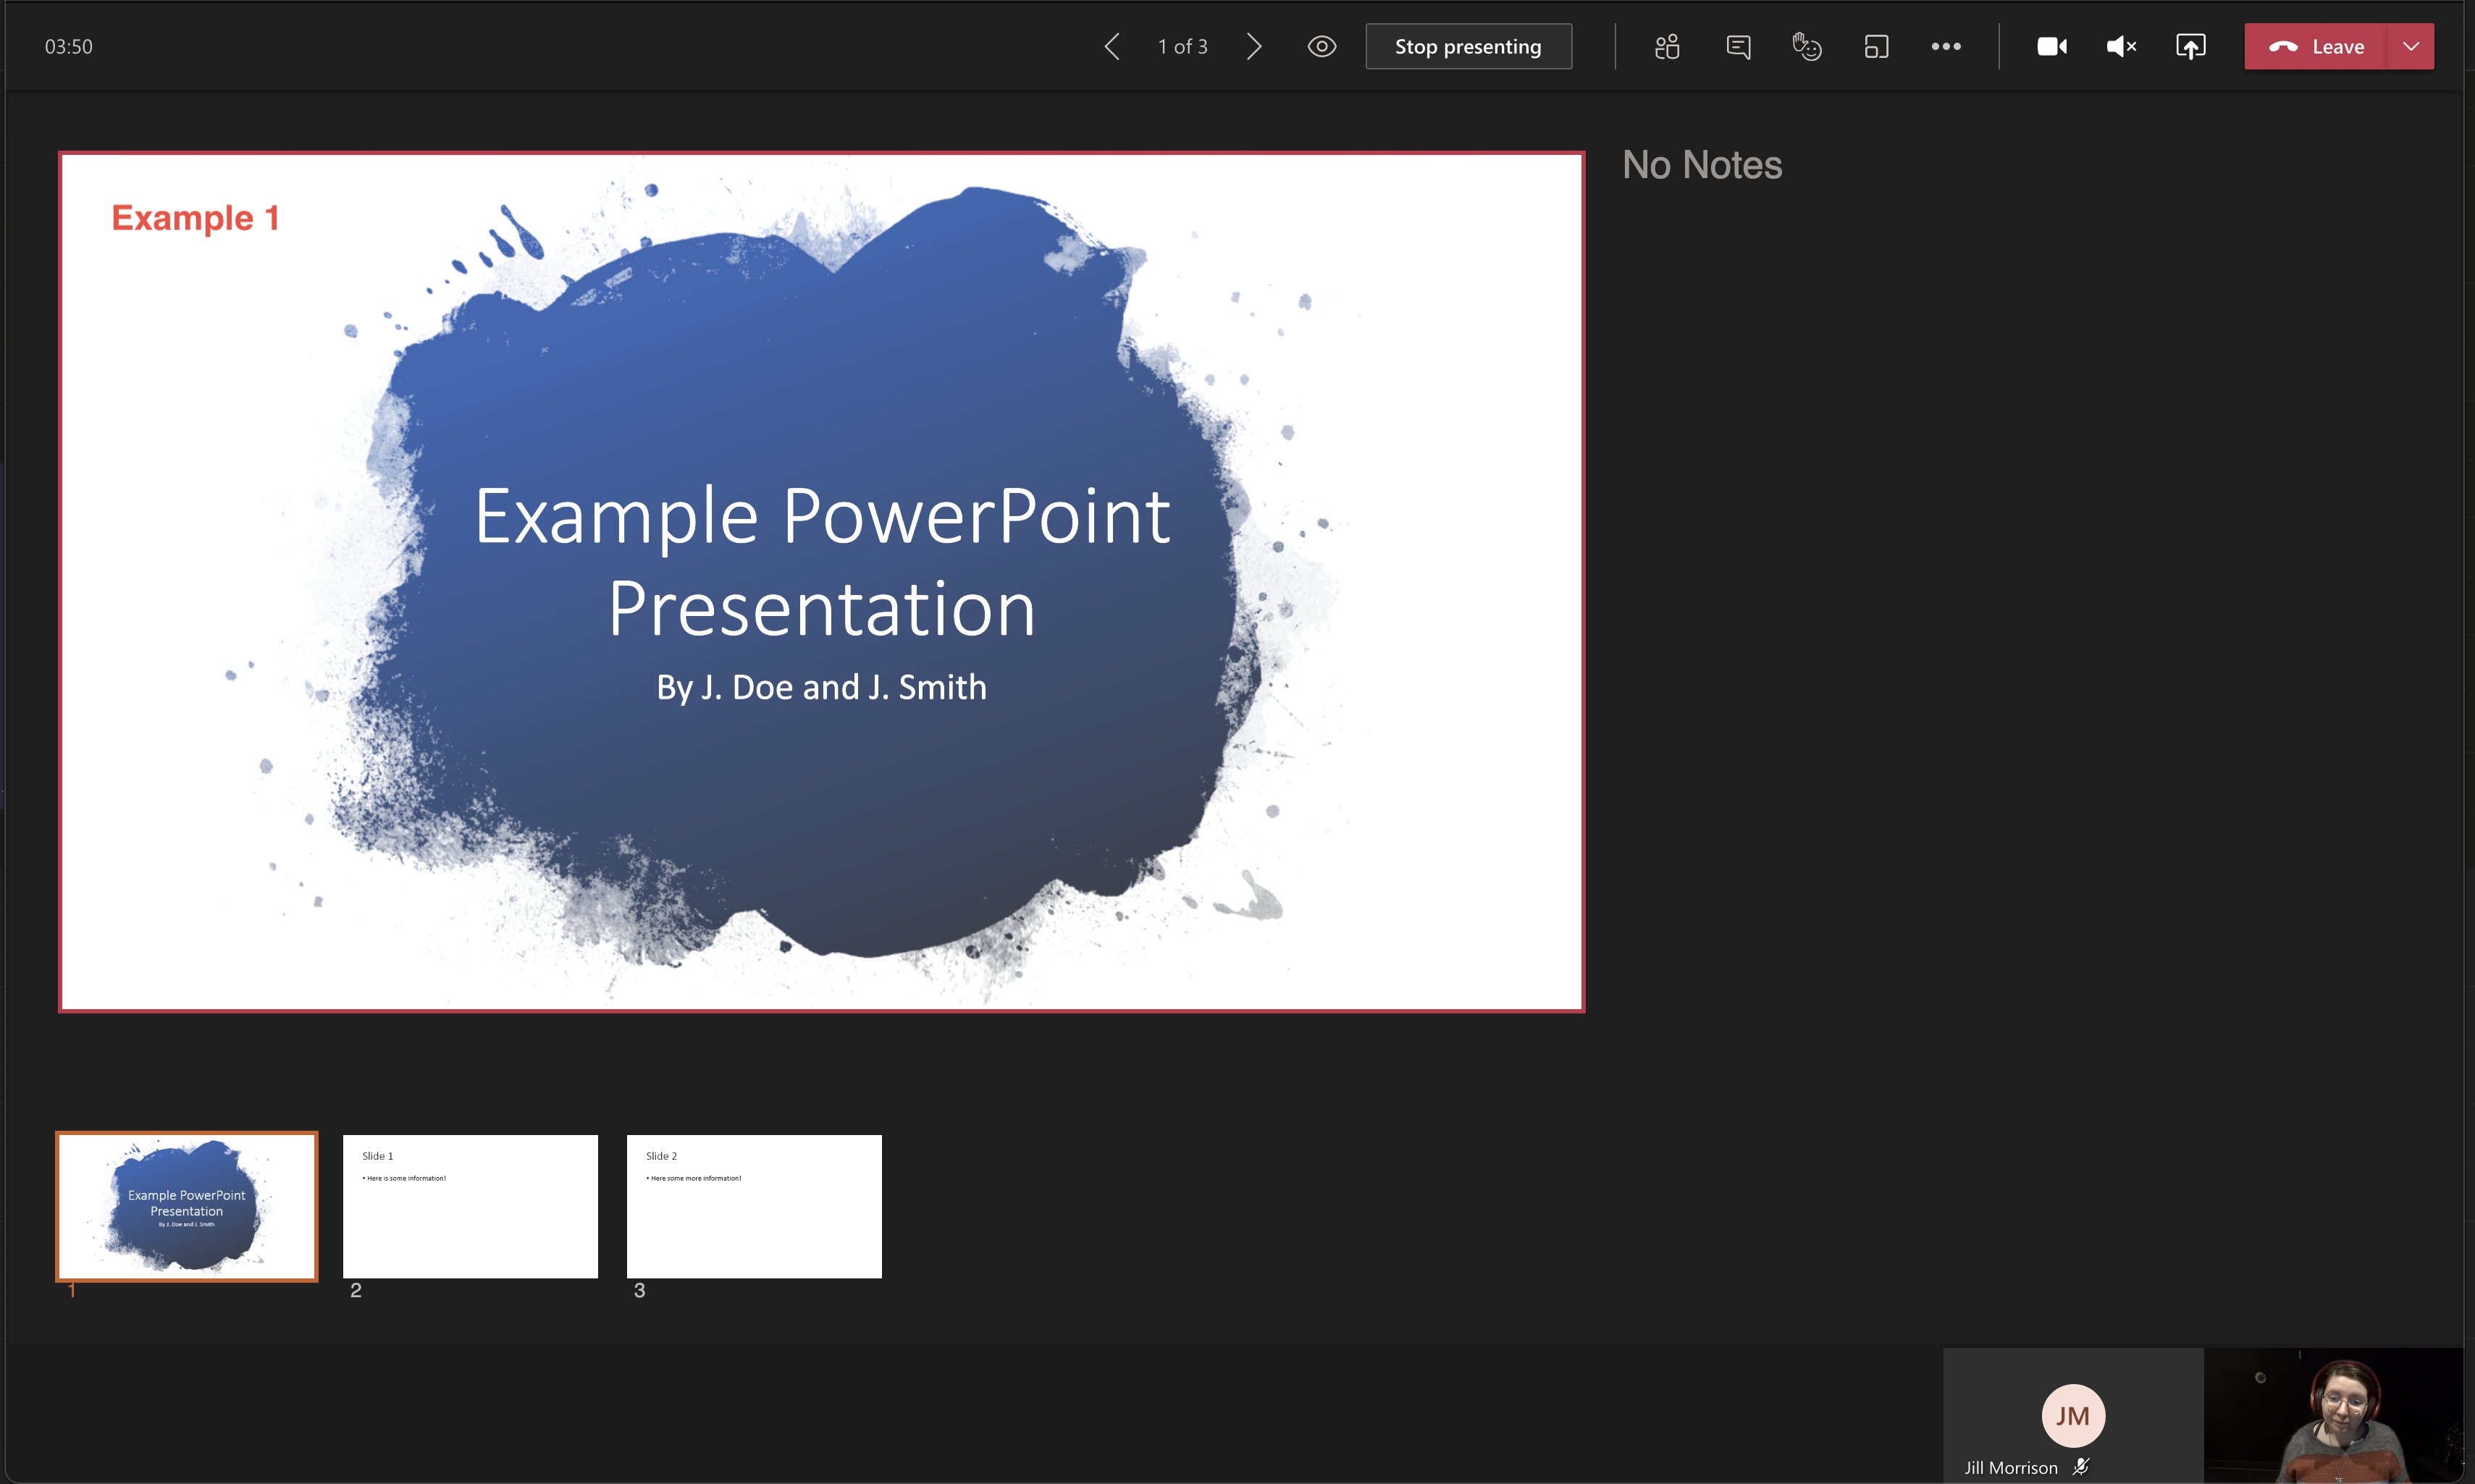The width and height of the screenshot is (2475, 1484).
Task: Mute audio using speaker icon
Action: (x=2122, y=46)
